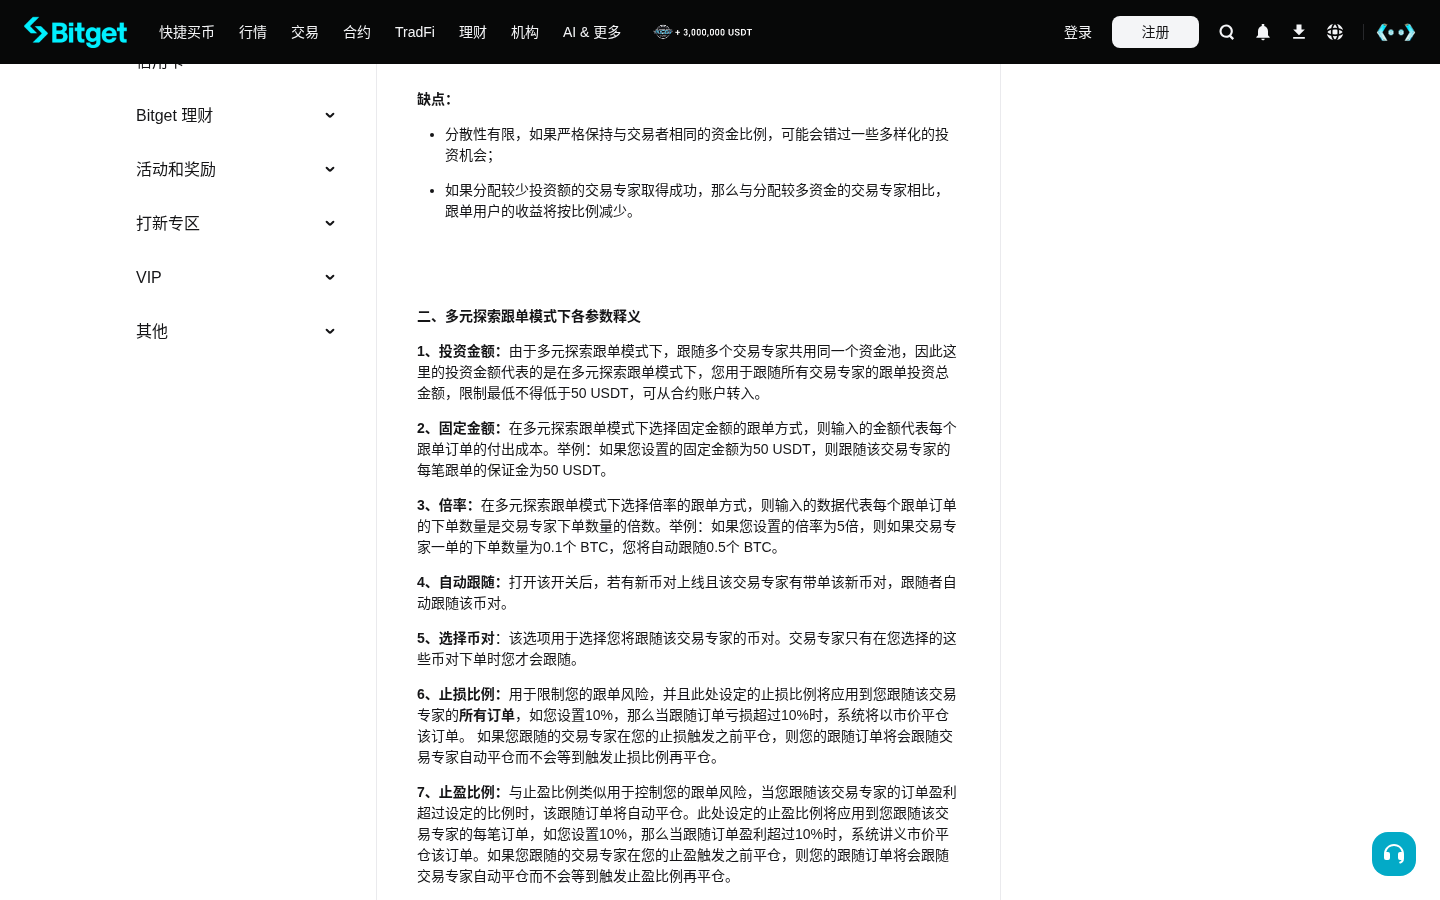The height and width of the screenshot is (900, 1440).
Task: Open the 交易 menu
Action: [305, 32]
